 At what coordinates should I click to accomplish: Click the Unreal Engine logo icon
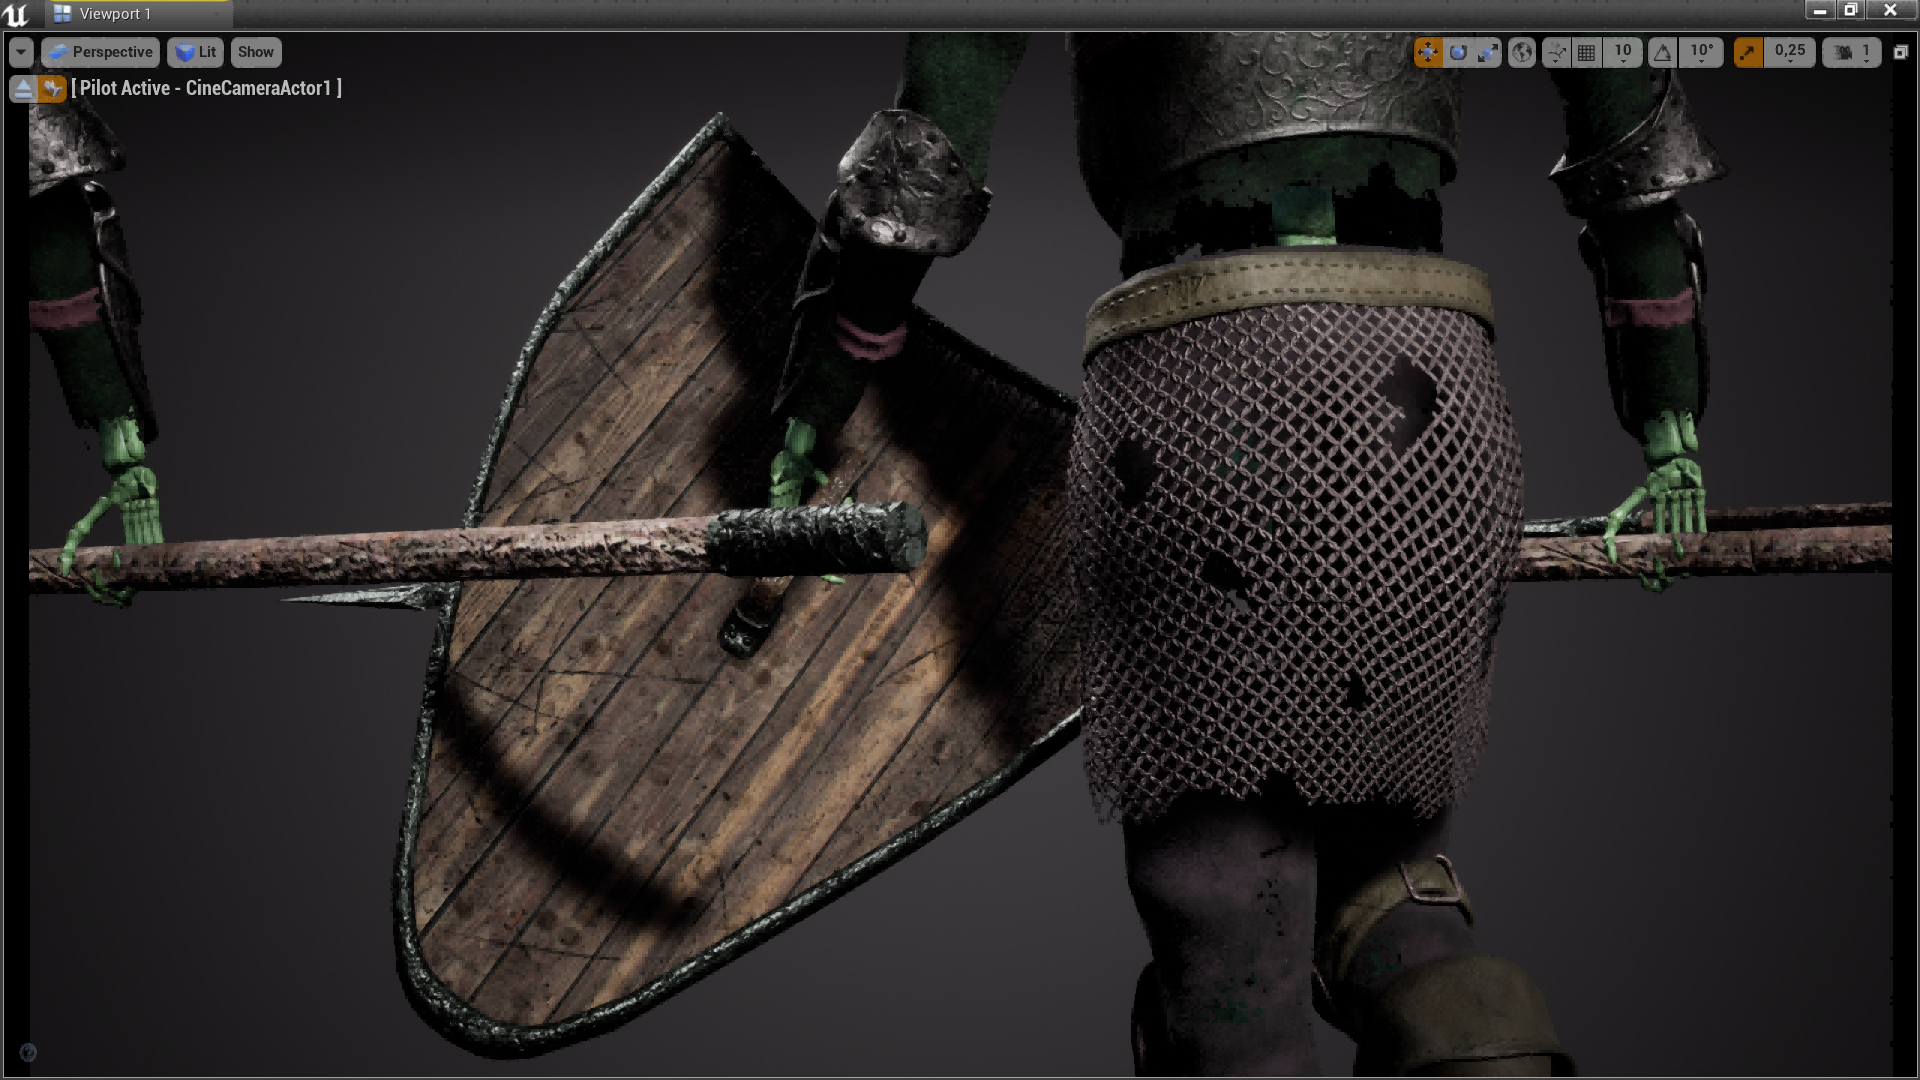coord(16,14)
